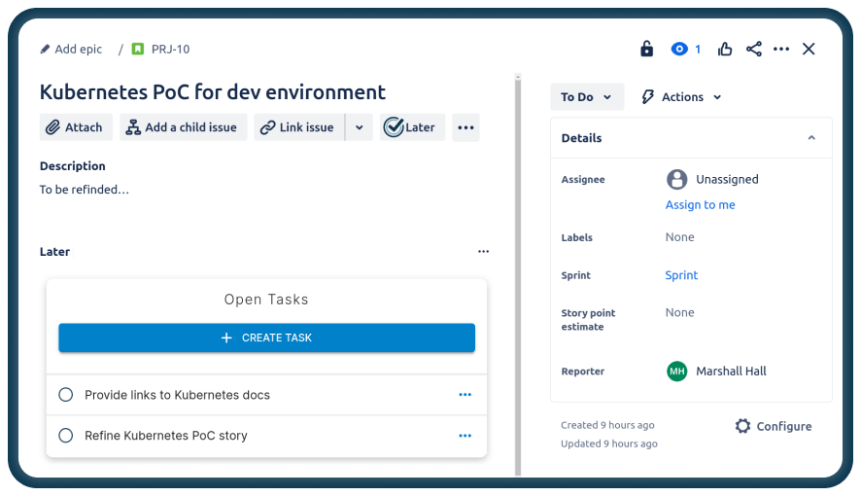861x496 pixels.
Task: Click the Assign to me link
Action: tap(700, 205)
